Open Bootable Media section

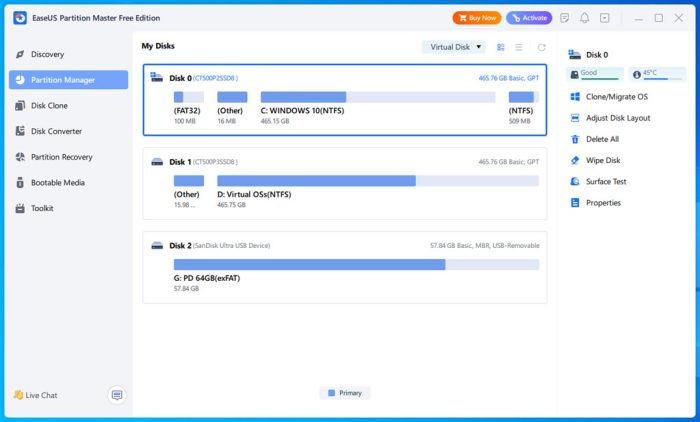coord(68,183)
